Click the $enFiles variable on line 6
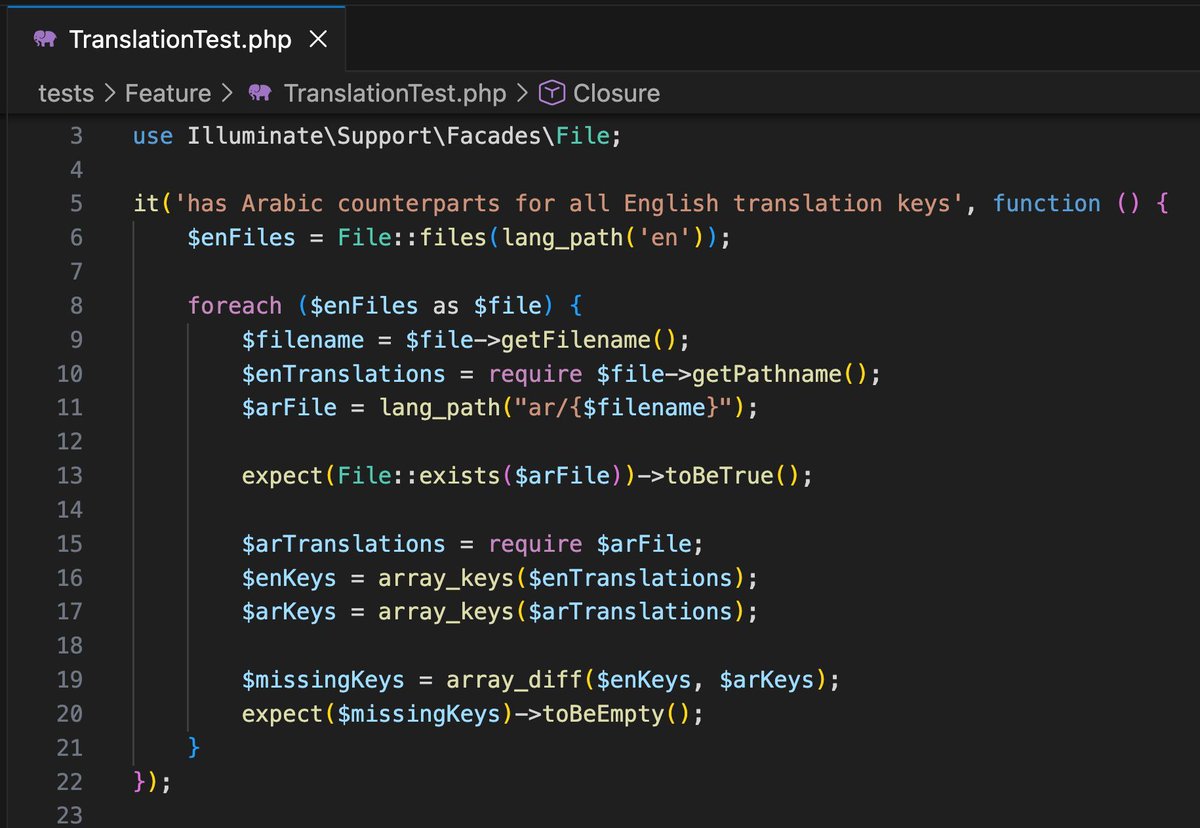Screen dimensions: 1200x828 click(x=241, y=238)
